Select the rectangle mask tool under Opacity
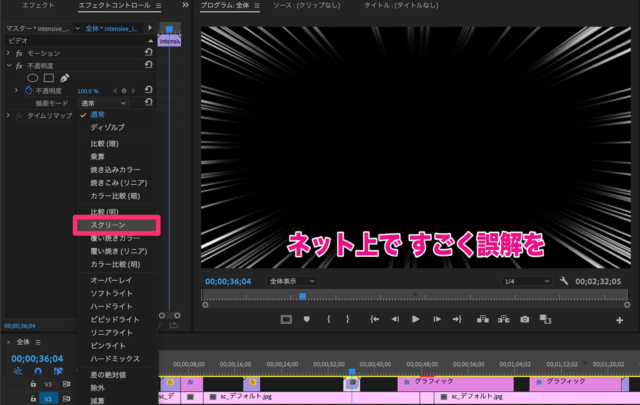Screen dimensions: 640x405 pos(48,78)
